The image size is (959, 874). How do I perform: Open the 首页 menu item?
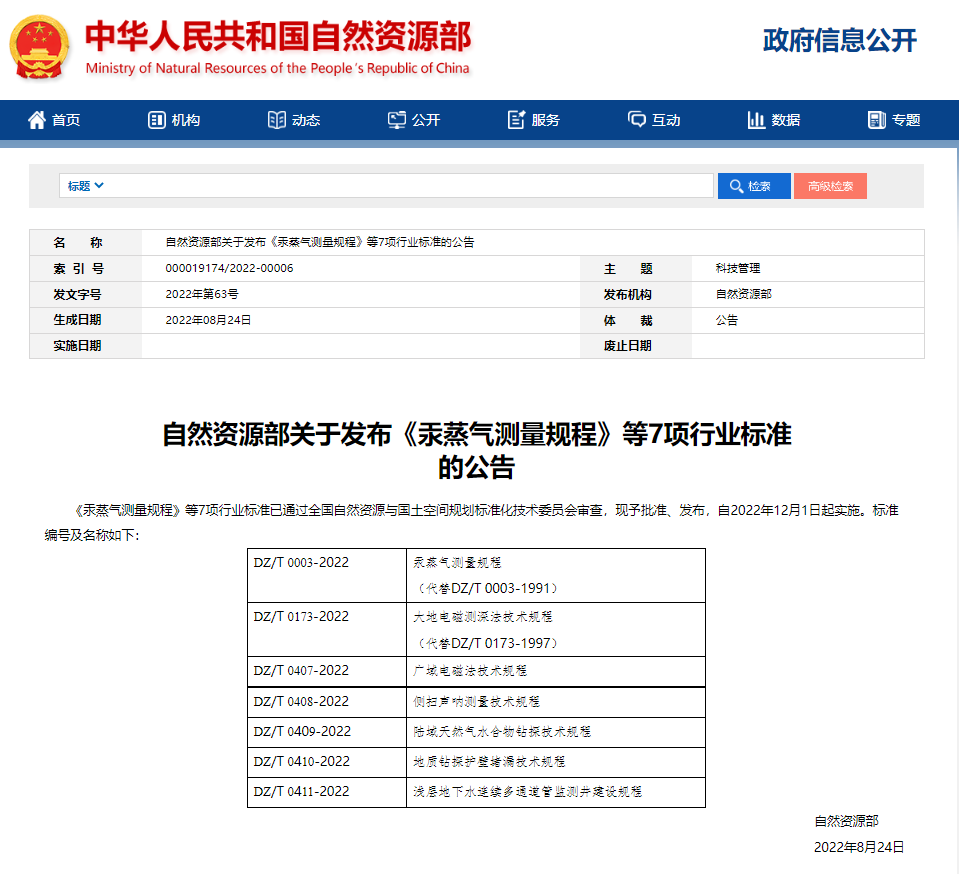coord(66,120)
